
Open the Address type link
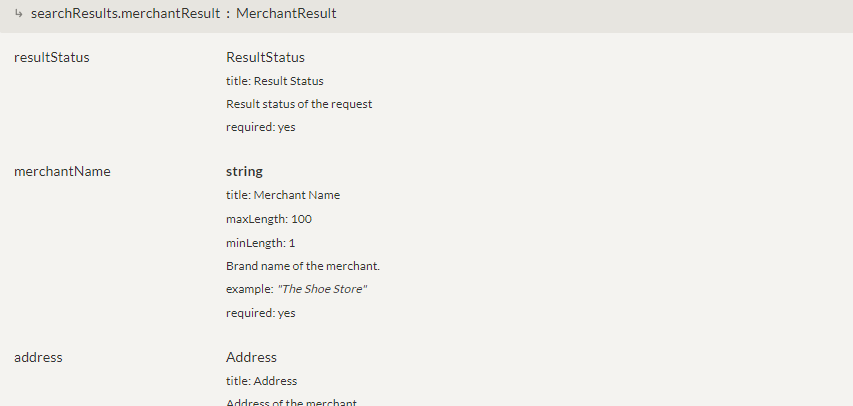[x=251, y=357]
